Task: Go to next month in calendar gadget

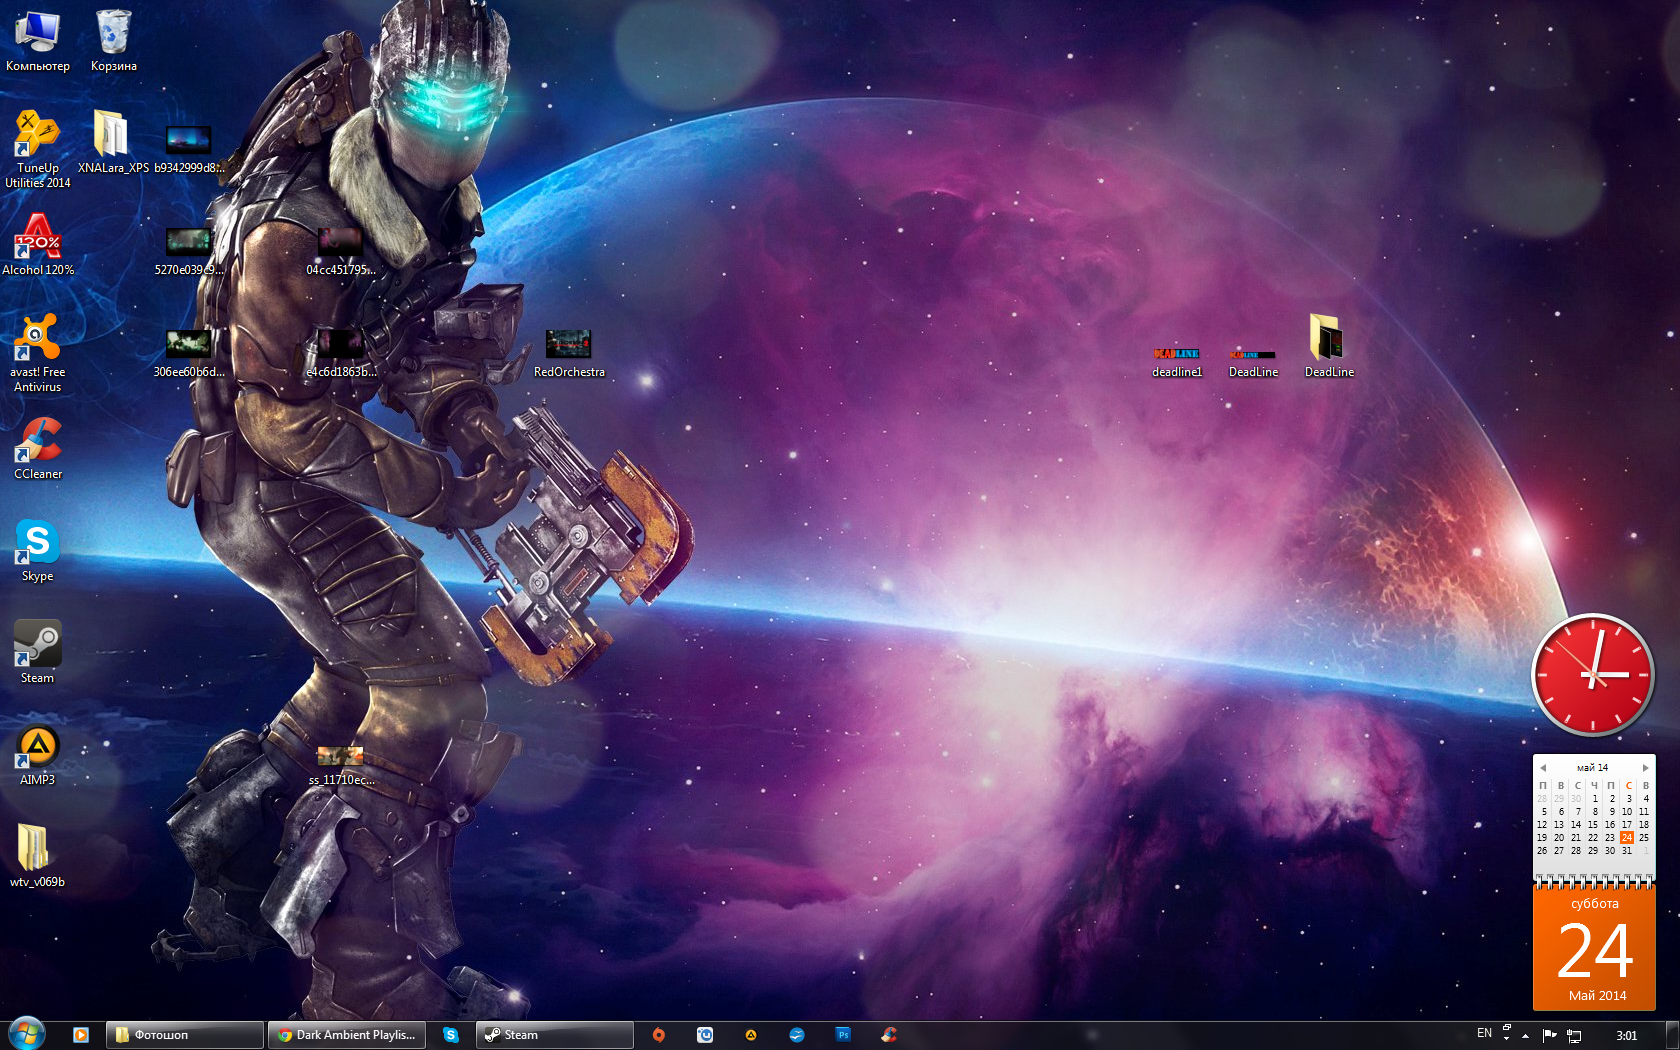Action: coord(1645,768)
